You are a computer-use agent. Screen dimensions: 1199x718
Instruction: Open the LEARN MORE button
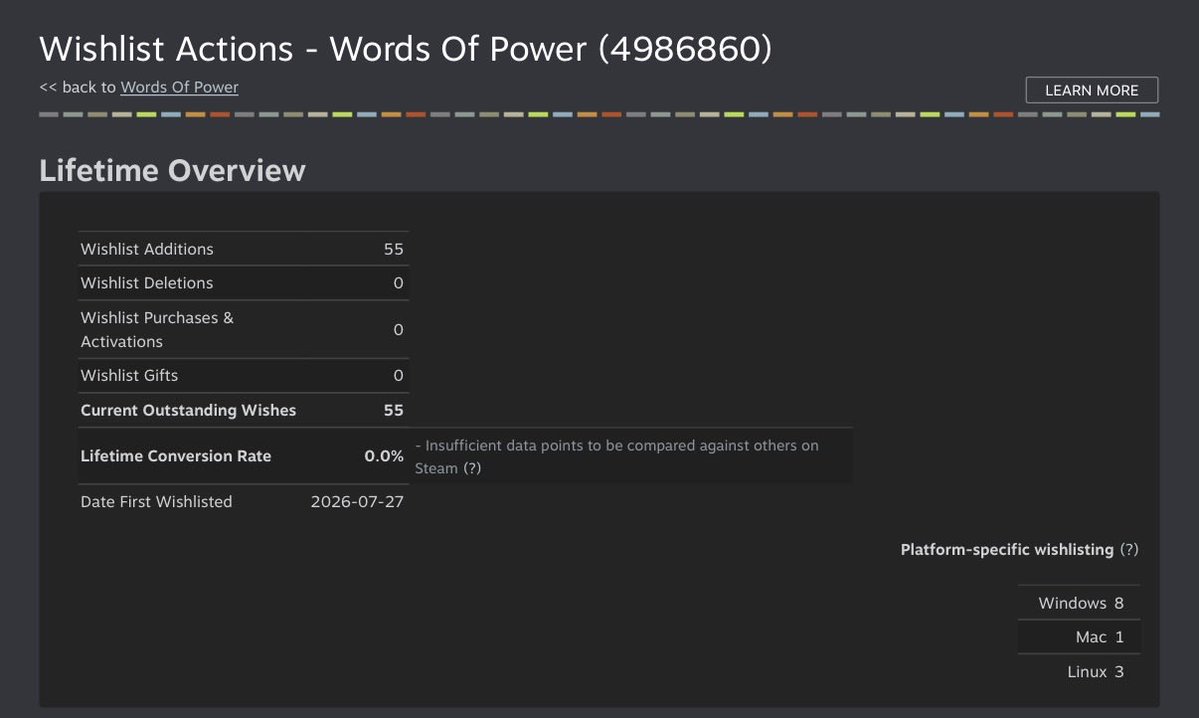[1091, 90]
